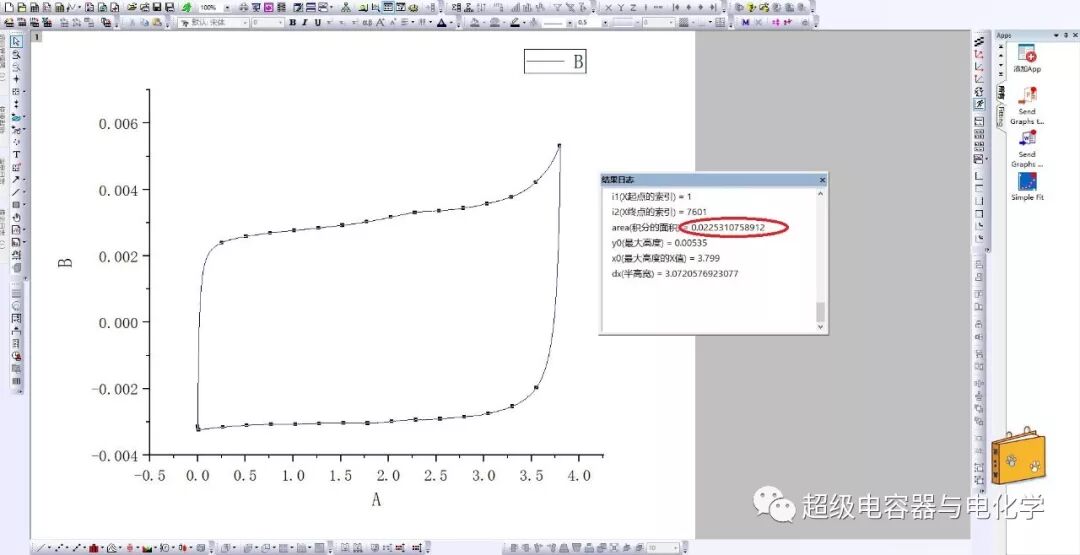Click the X column designation icon

coord(609,8)
